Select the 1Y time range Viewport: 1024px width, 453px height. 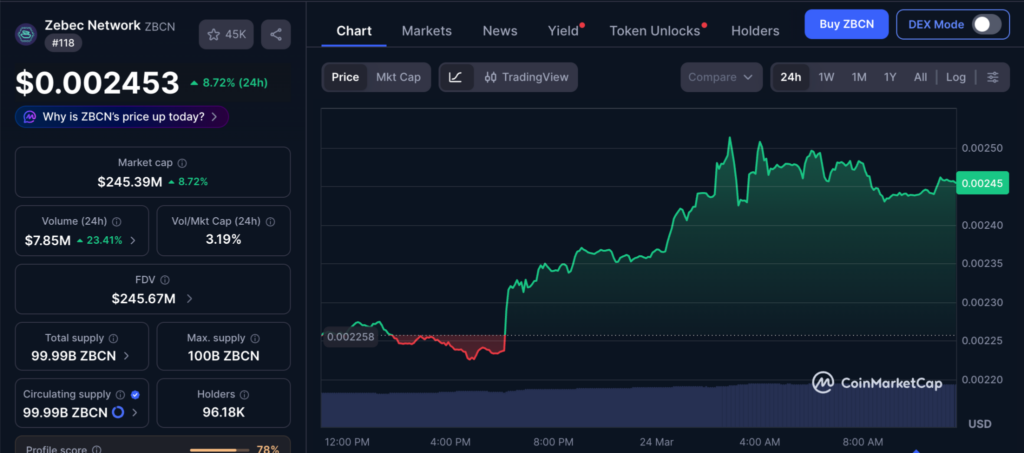[x=889, y=77]
